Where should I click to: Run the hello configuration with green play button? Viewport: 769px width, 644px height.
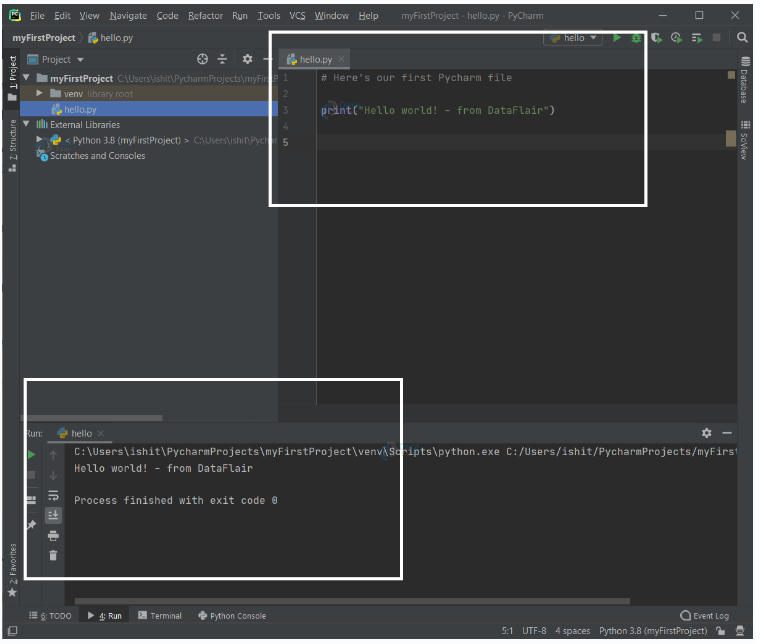coord(616,38)
